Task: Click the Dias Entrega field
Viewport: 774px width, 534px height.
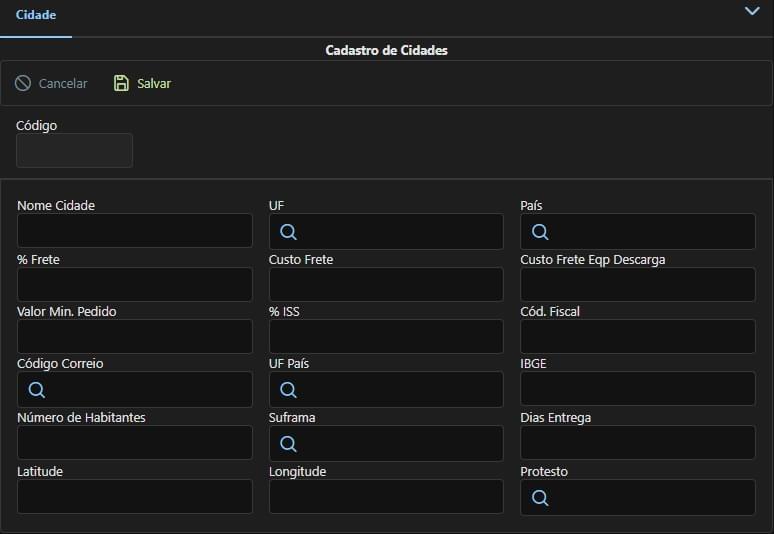Action: coord(638,442)
